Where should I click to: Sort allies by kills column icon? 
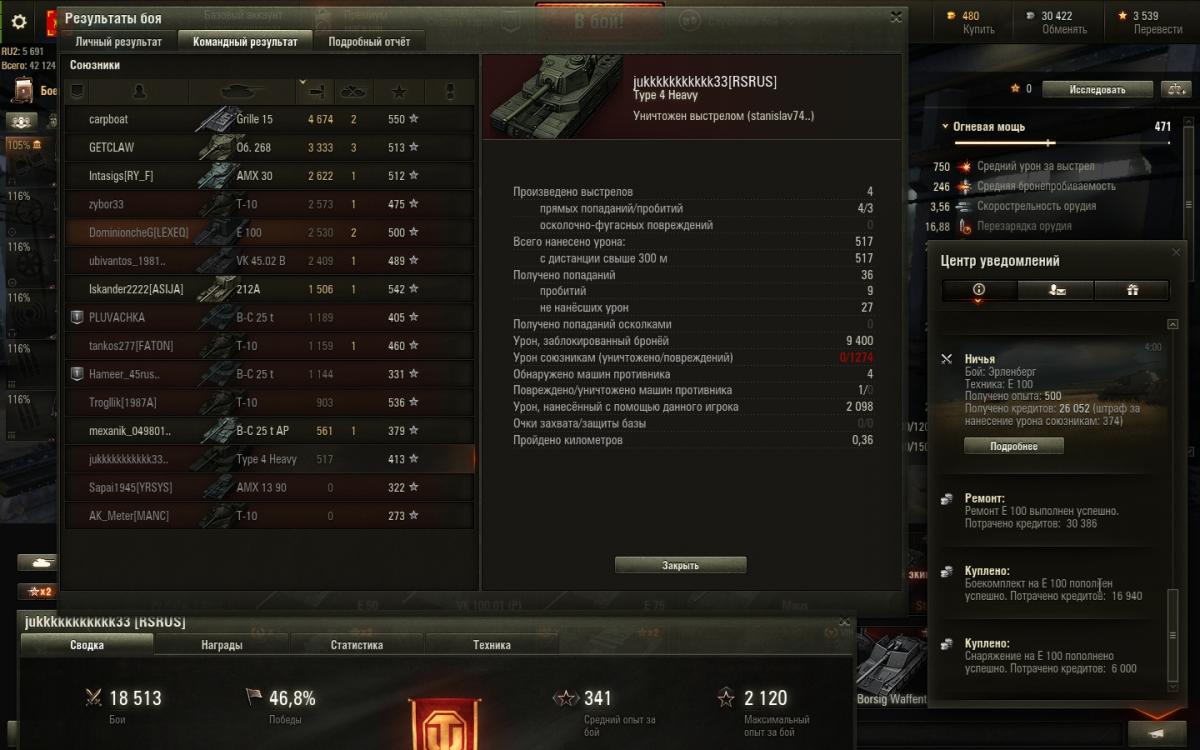pos(354,91)
